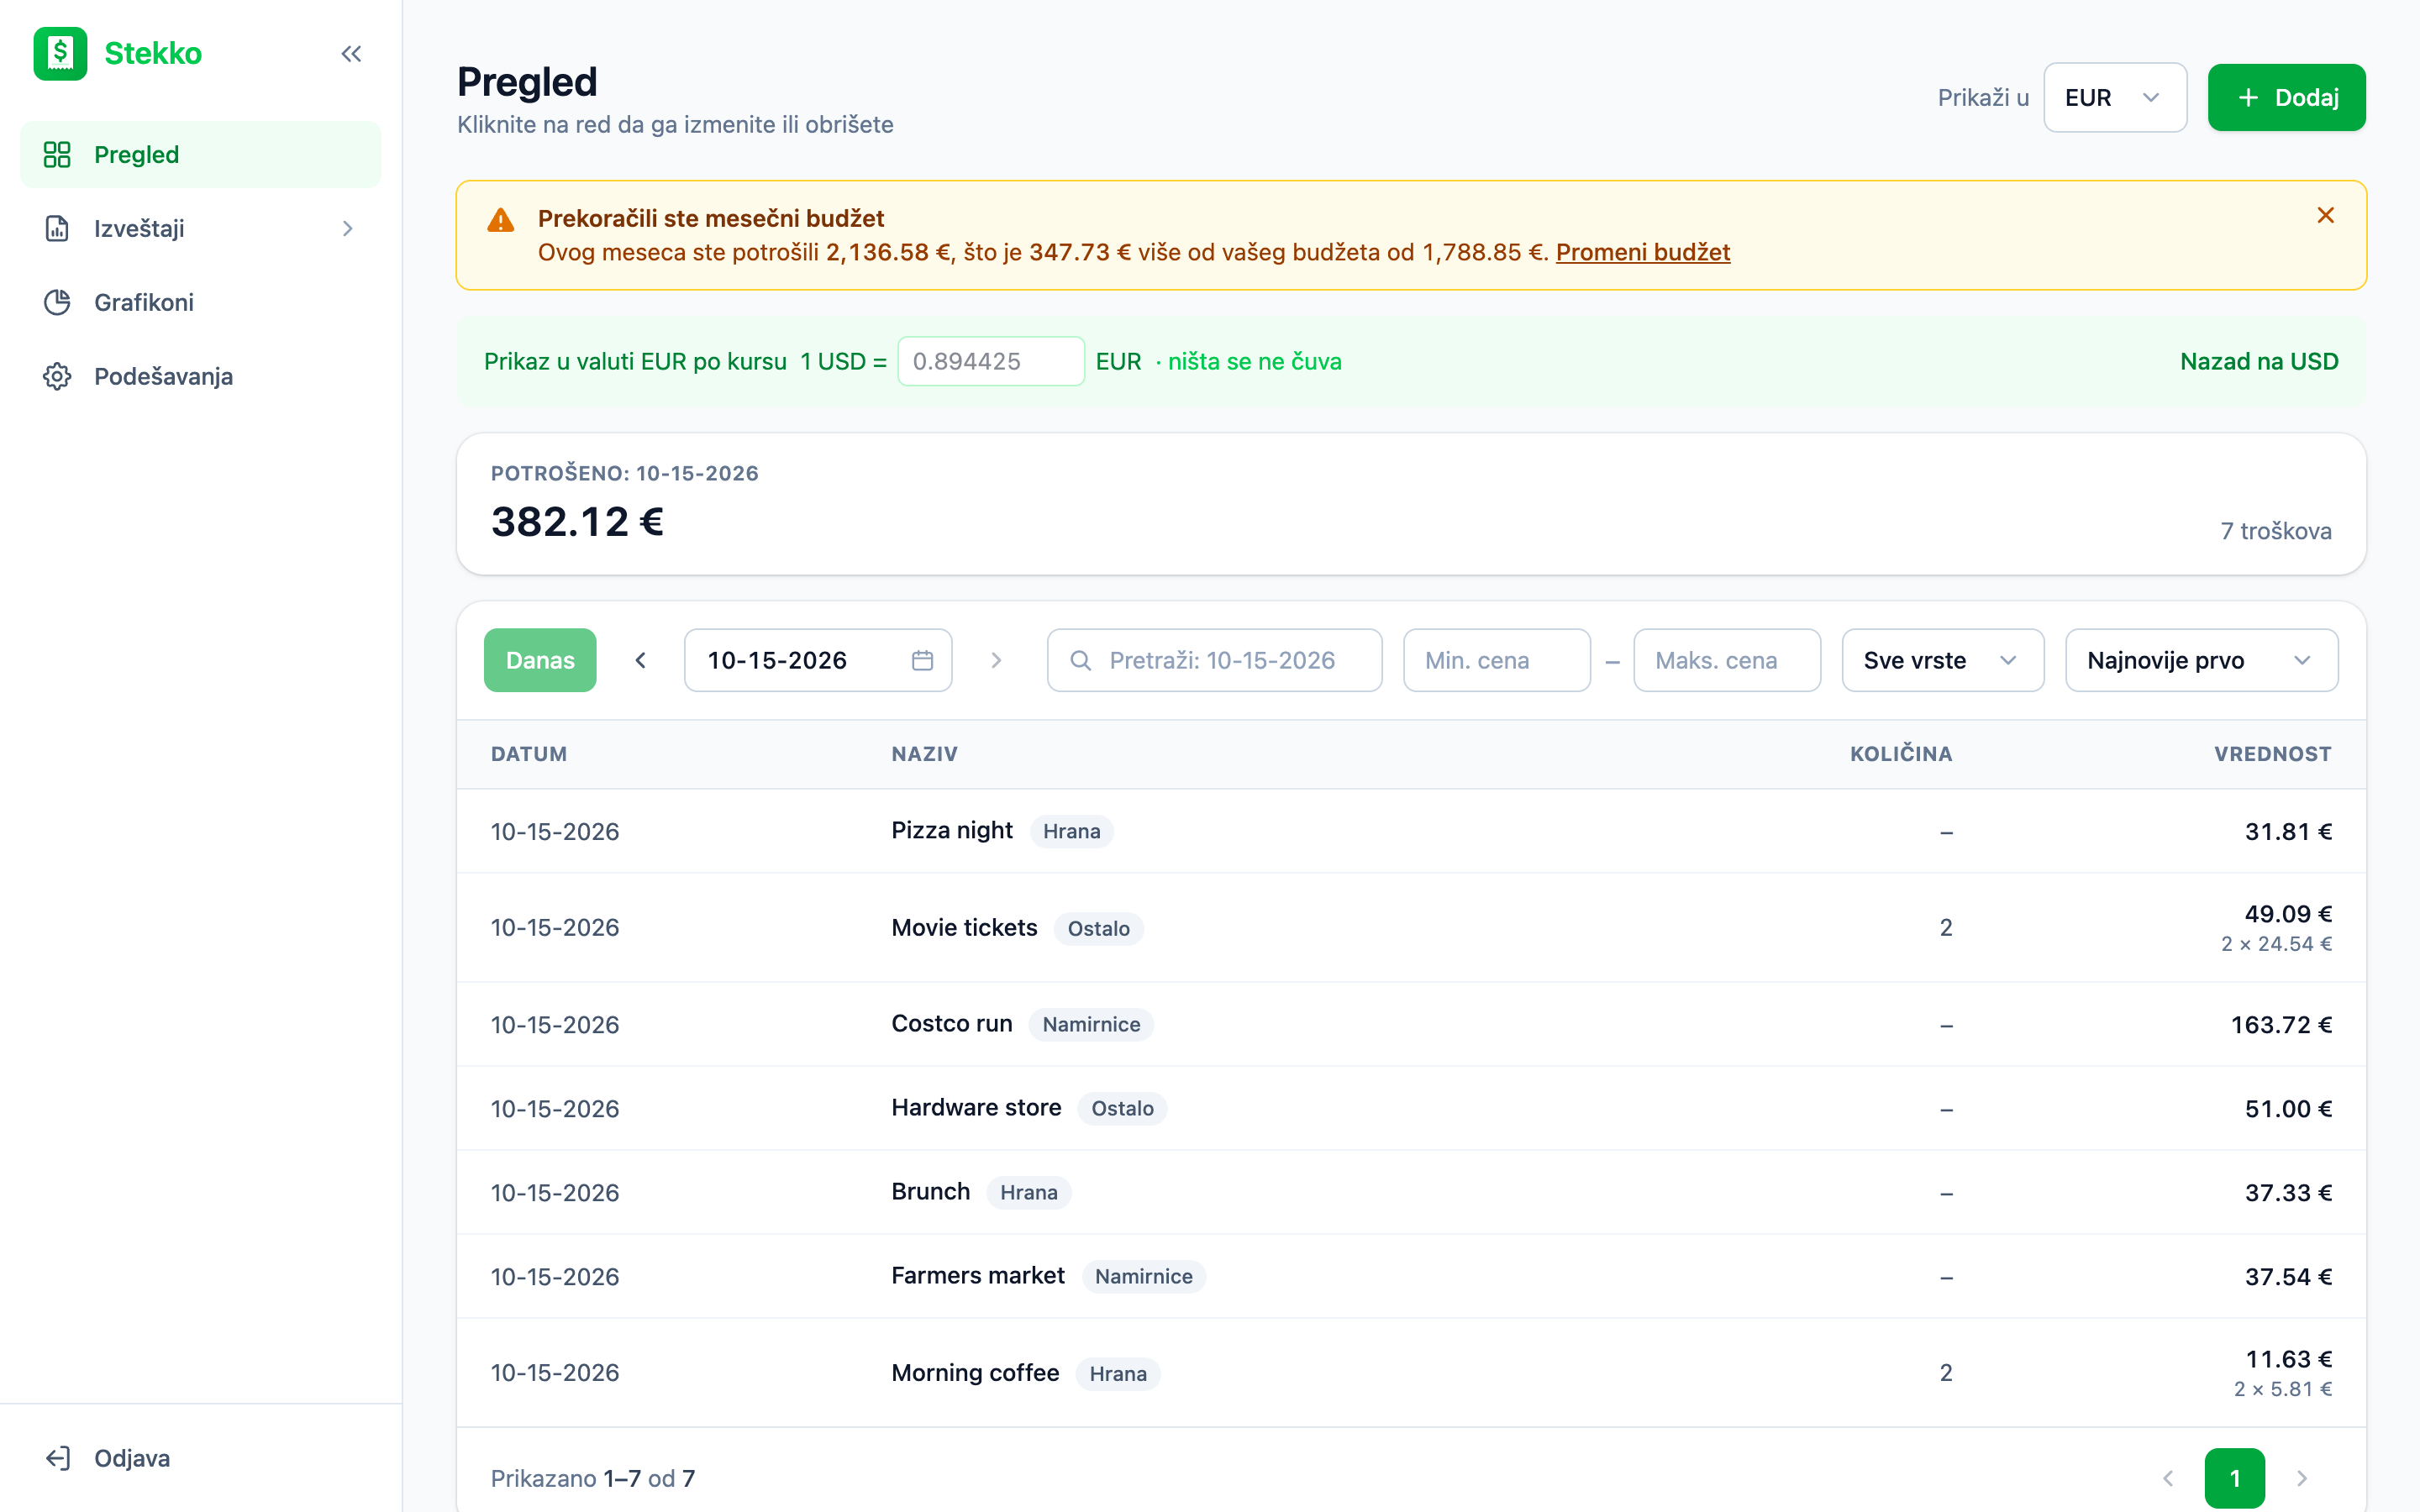
Task: Open the Costco run expense row
Action: click(1411, 1024)
